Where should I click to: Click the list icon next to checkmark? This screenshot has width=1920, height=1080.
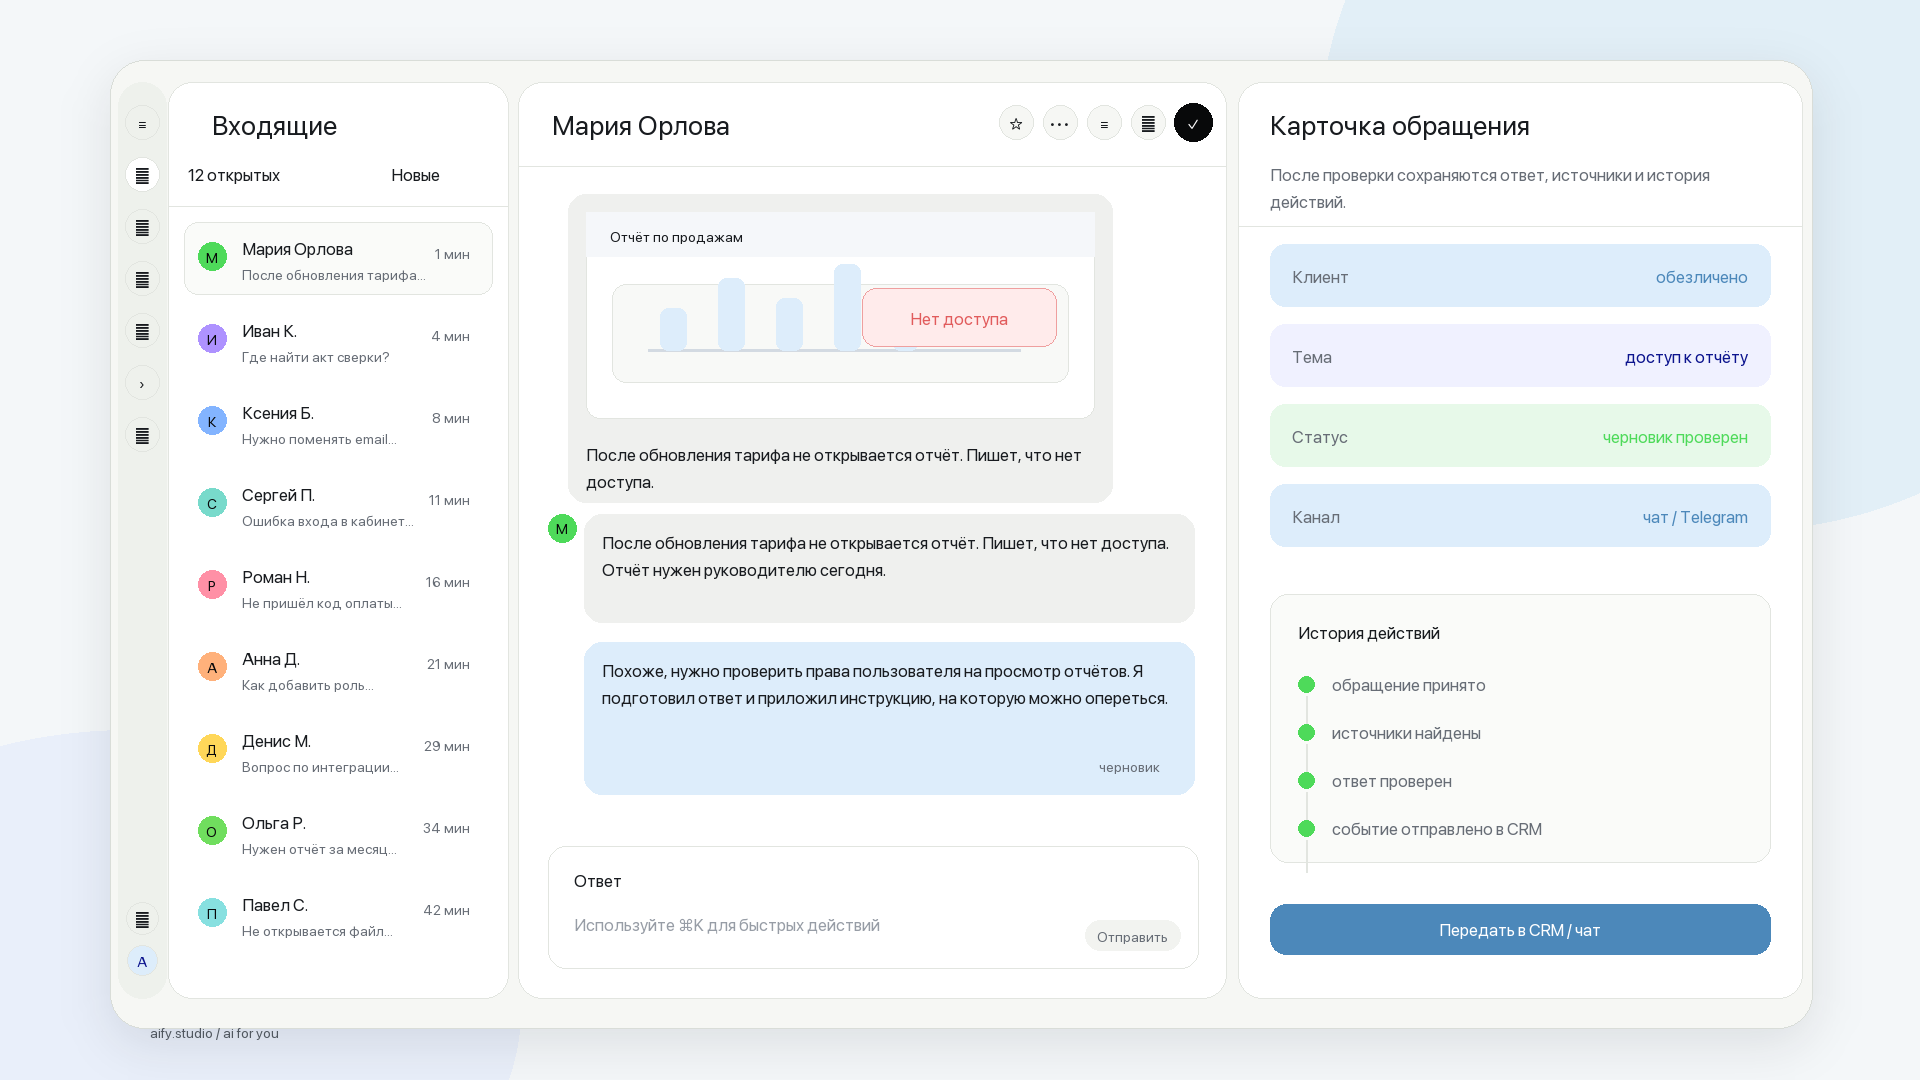(x=1148, y=124)
